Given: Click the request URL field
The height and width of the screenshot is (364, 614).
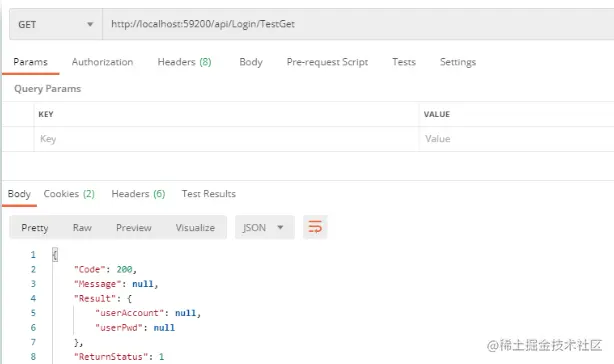Looking at the screenshot, I should click(x=358, y=24).
